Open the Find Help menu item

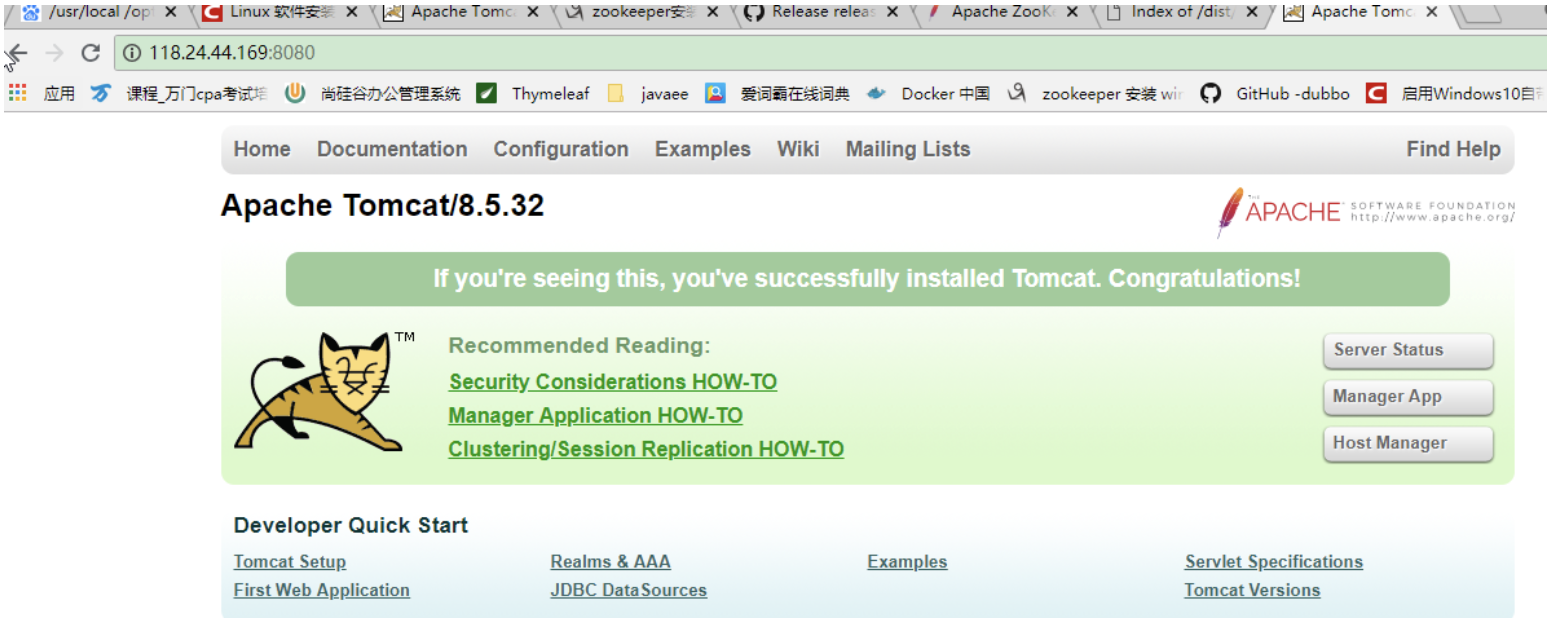(x=1453, y=149)
